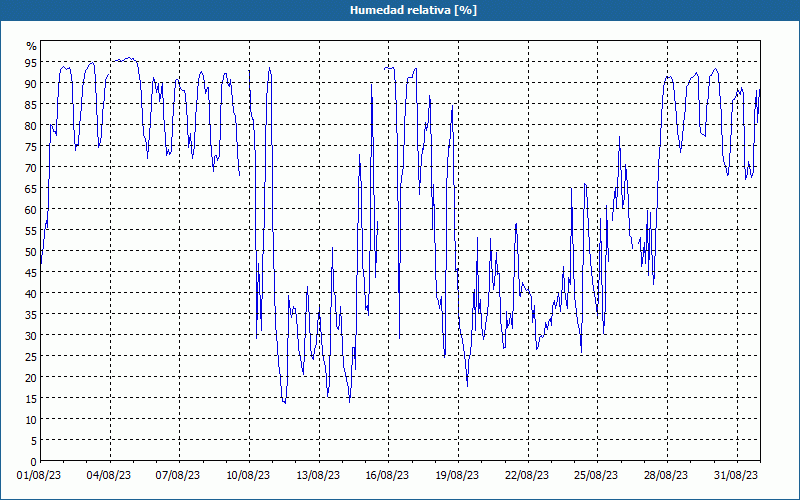800x500 pixels.
Task: Select the 22/08/23 date label
Action: (x=527, y=476)
